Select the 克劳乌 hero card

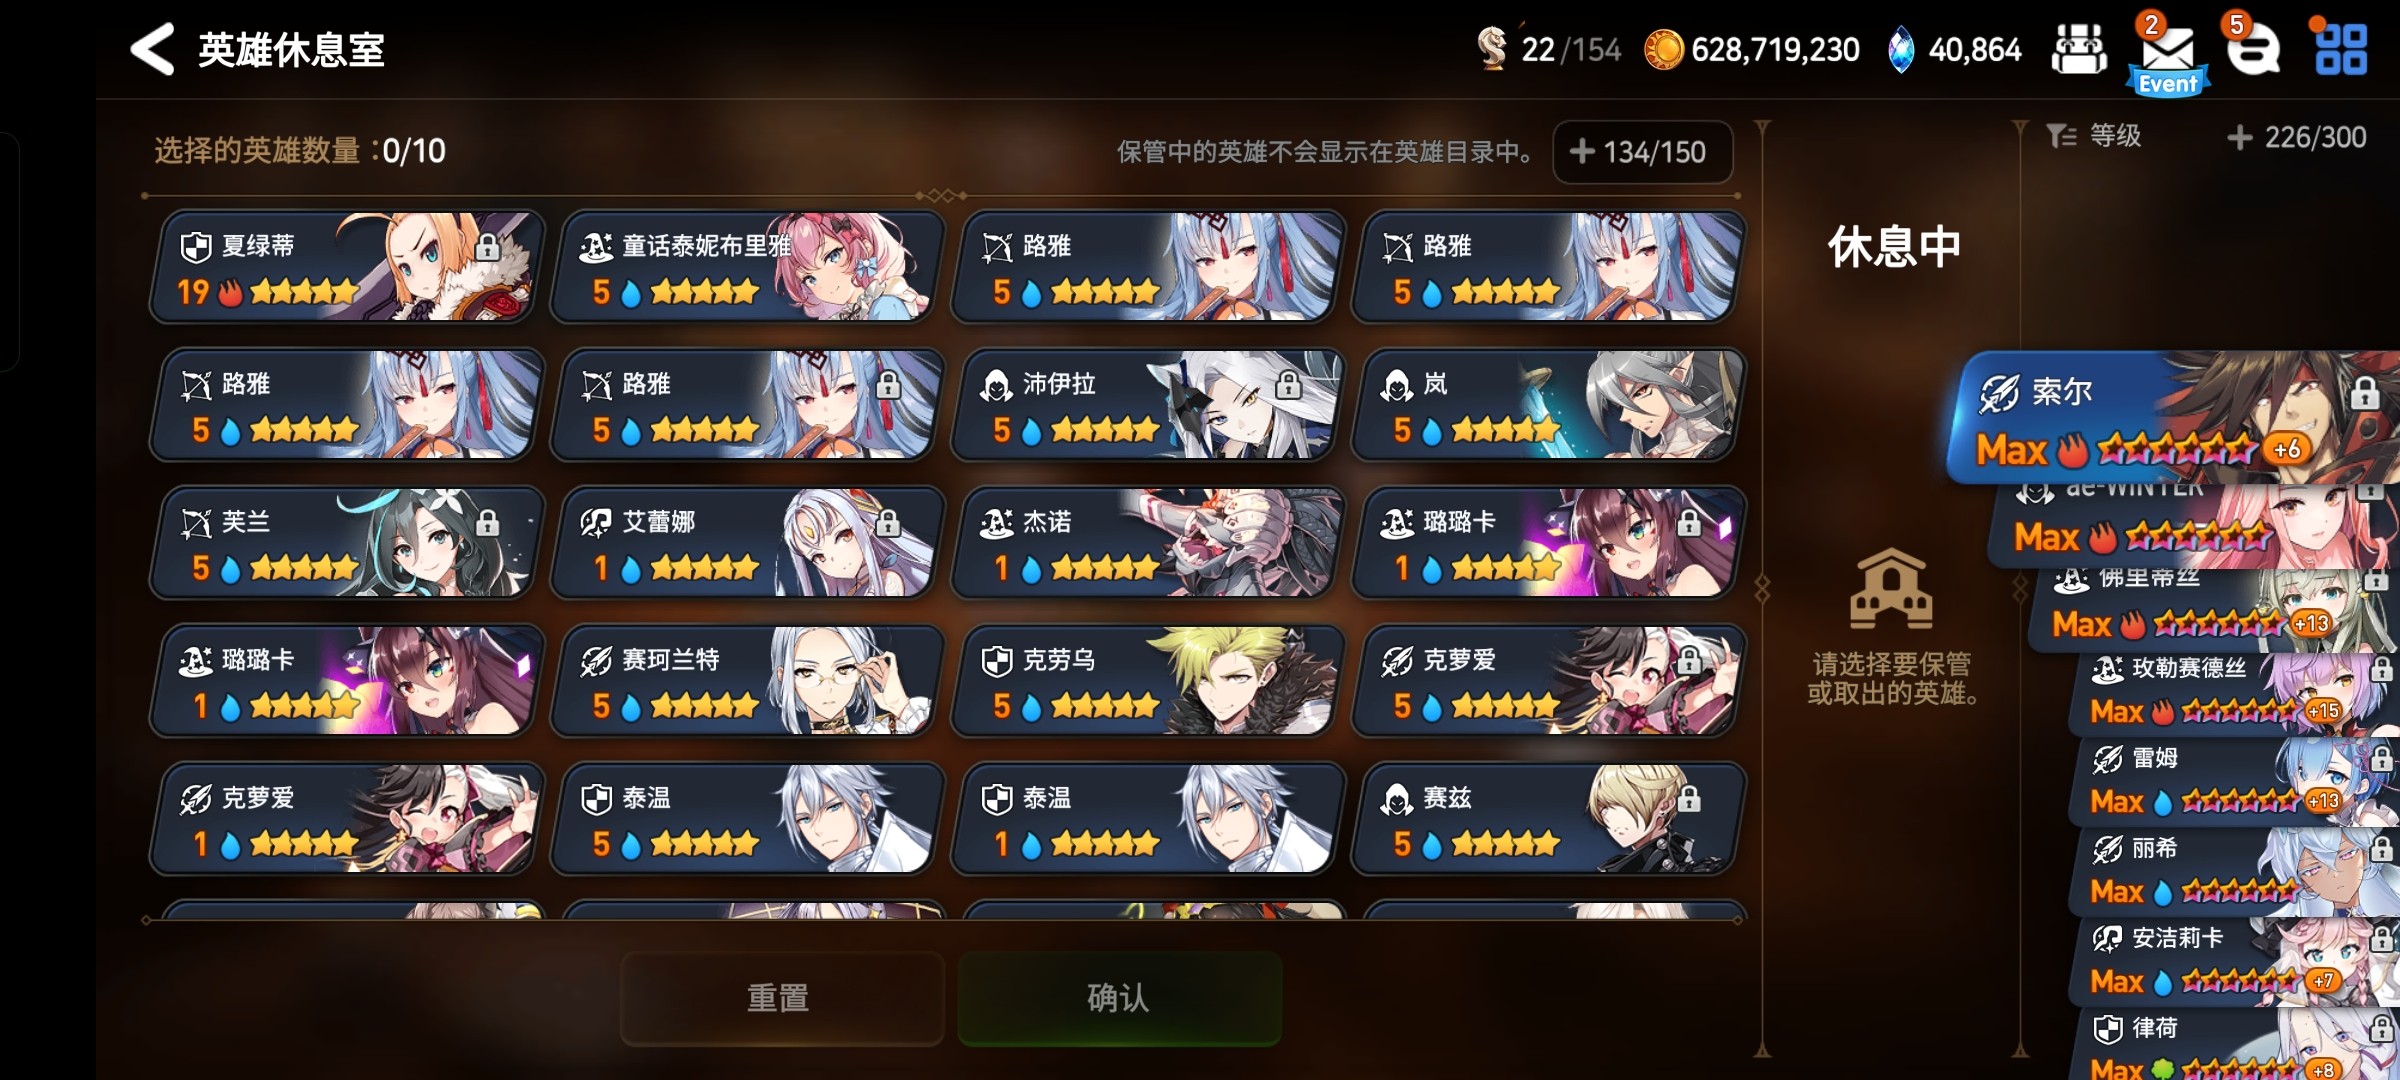[1147, 680]
